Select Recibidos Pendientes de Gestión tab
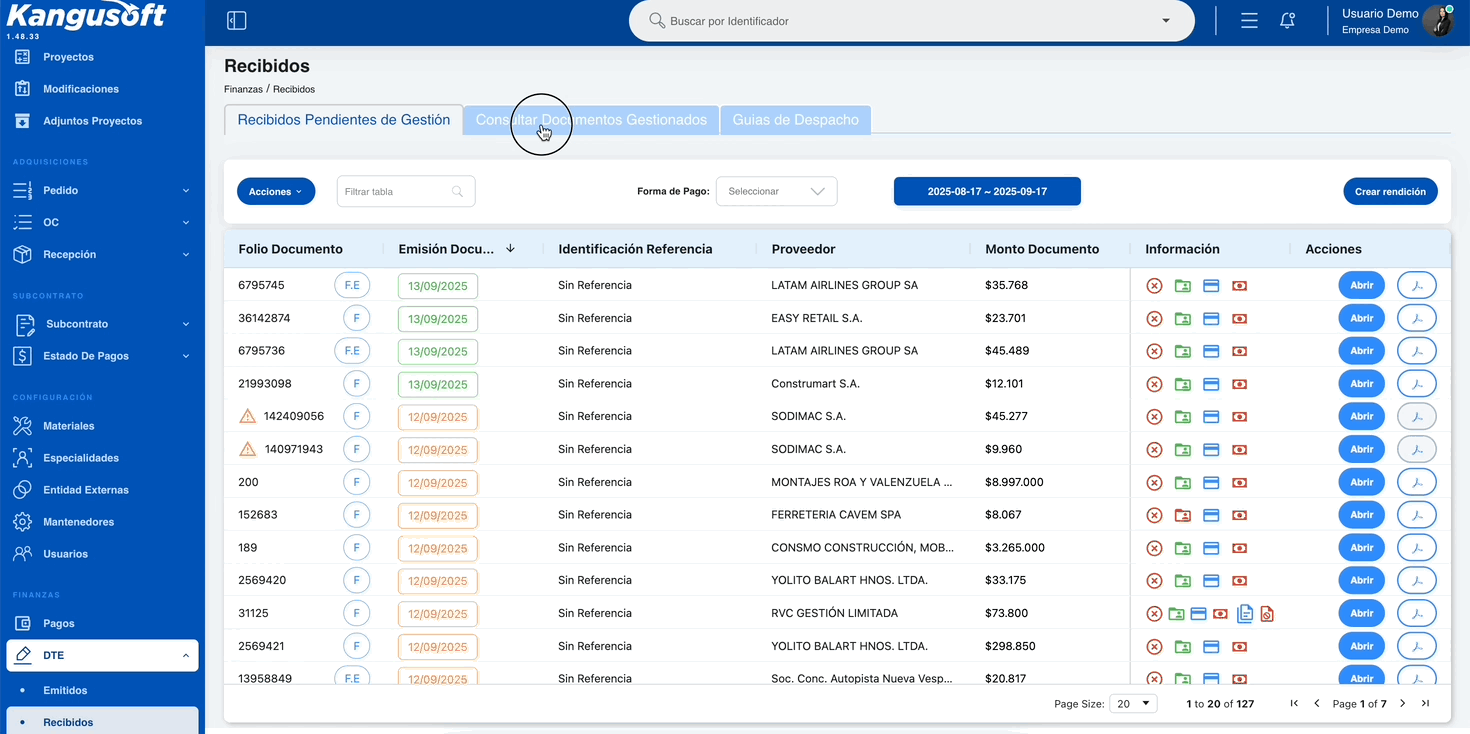1470x734 pixels. pyautogui.click(x=343, y=120)
